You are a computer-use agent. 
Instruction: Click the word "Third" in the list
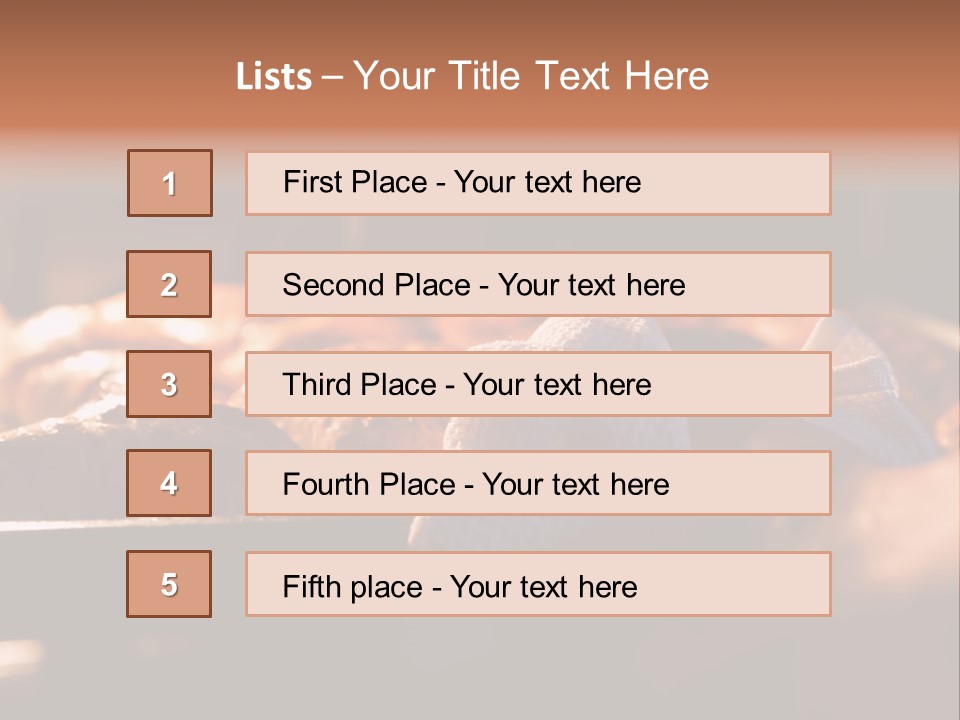(x=317, y=385)
